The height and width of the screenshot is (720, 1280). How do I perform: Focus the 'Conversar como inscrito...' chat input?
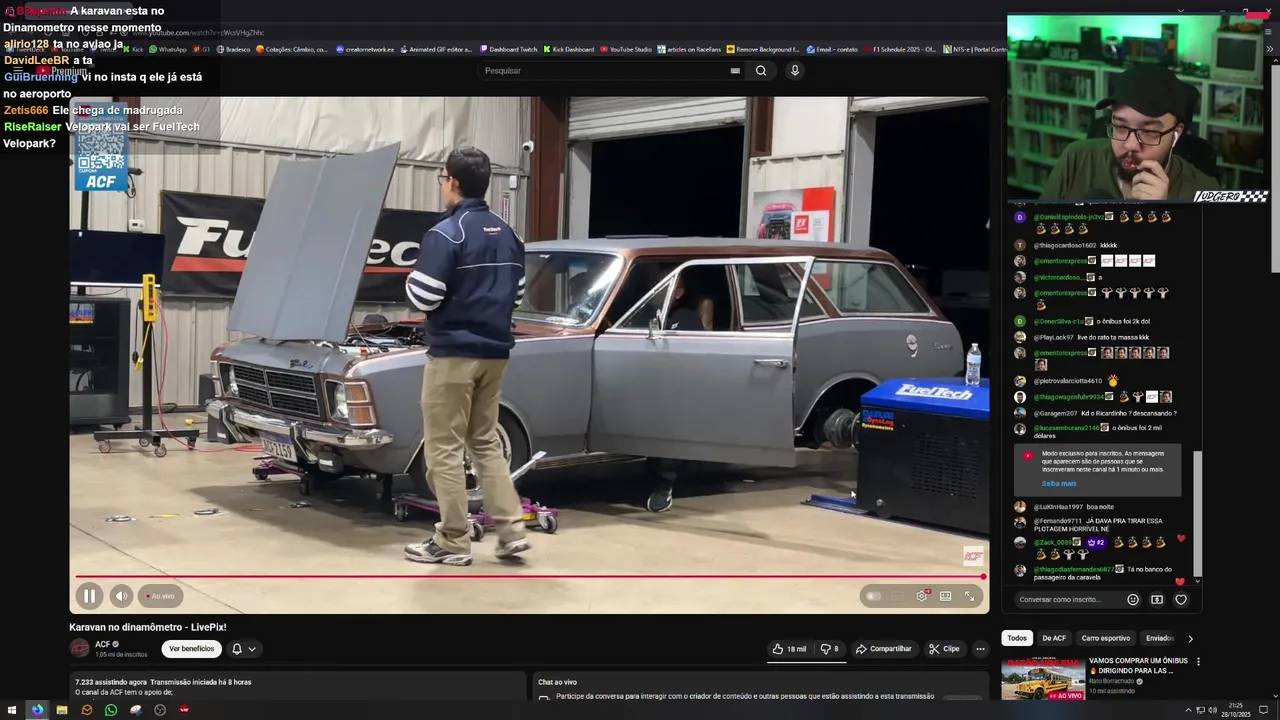pyautogui.click(x=1068, y=600)
